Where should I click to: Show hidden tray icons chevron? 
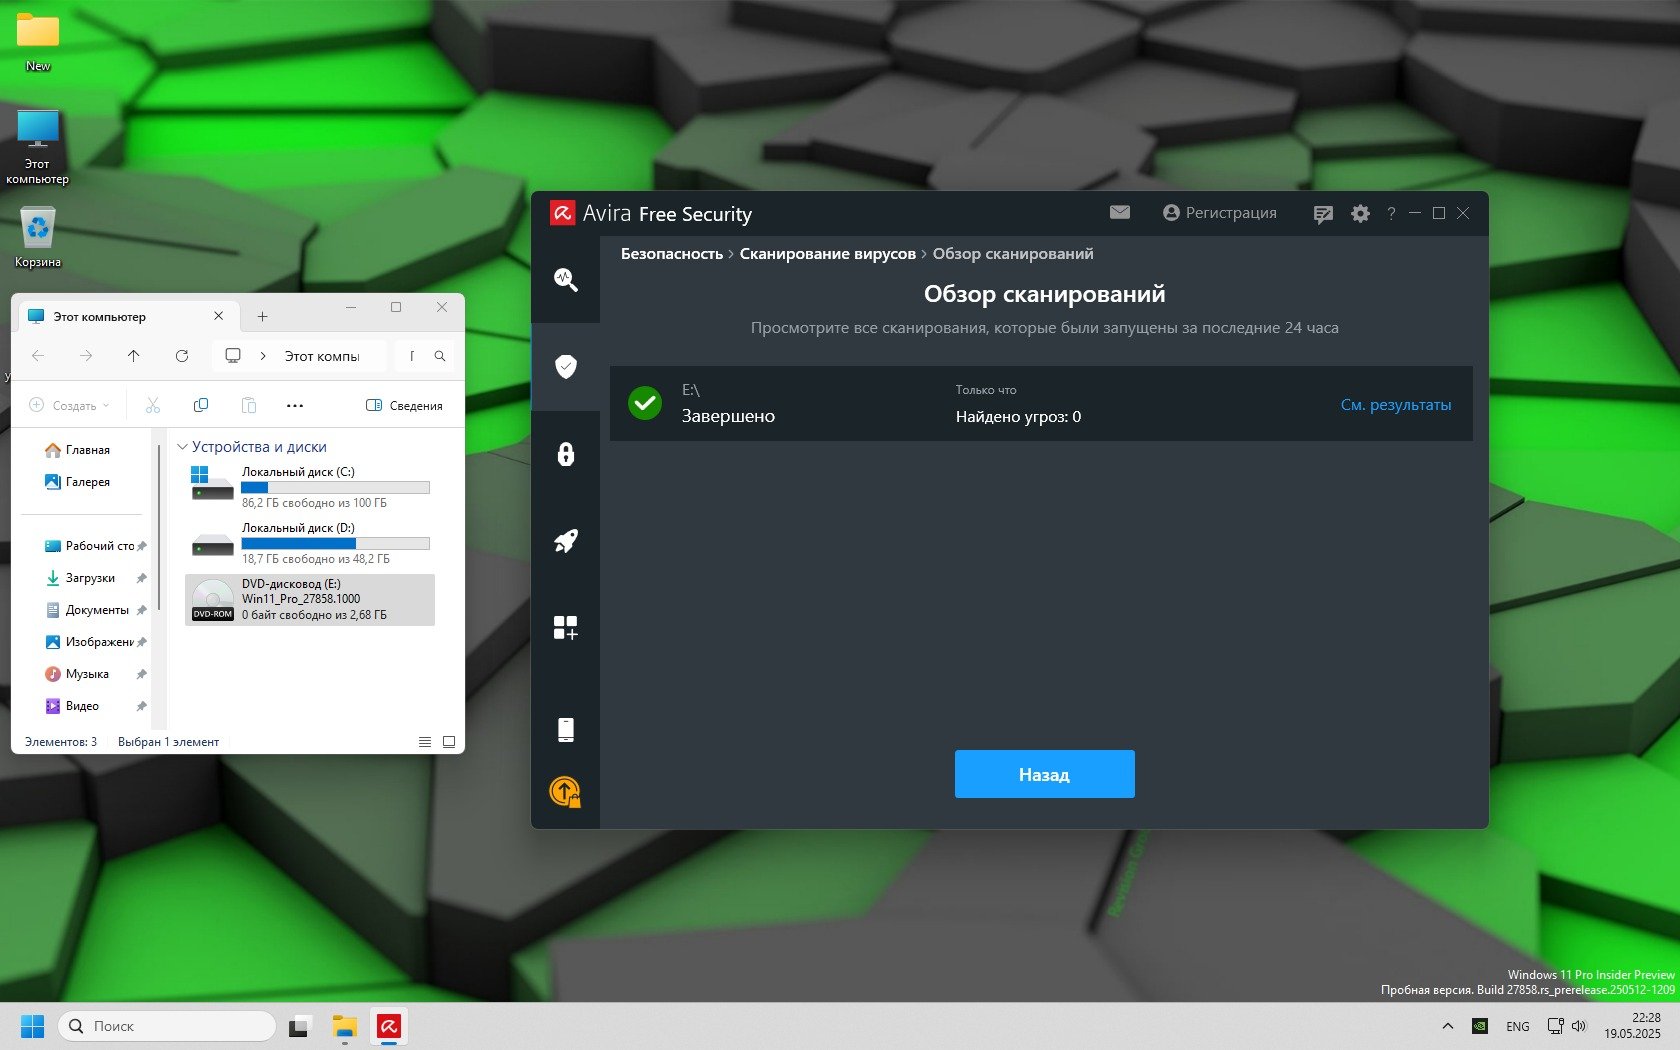coord(1447,1026)
